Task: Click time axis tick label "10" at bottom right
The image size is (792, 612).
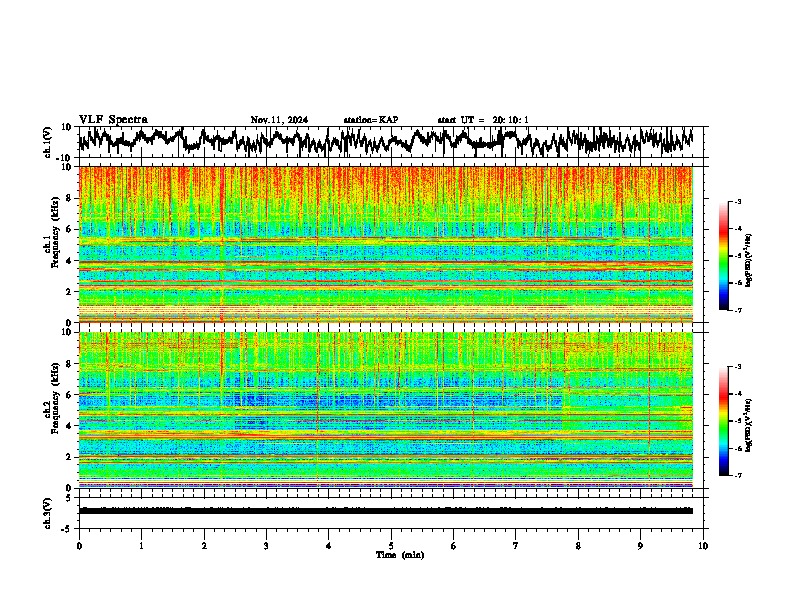Action: pos(703,546)
